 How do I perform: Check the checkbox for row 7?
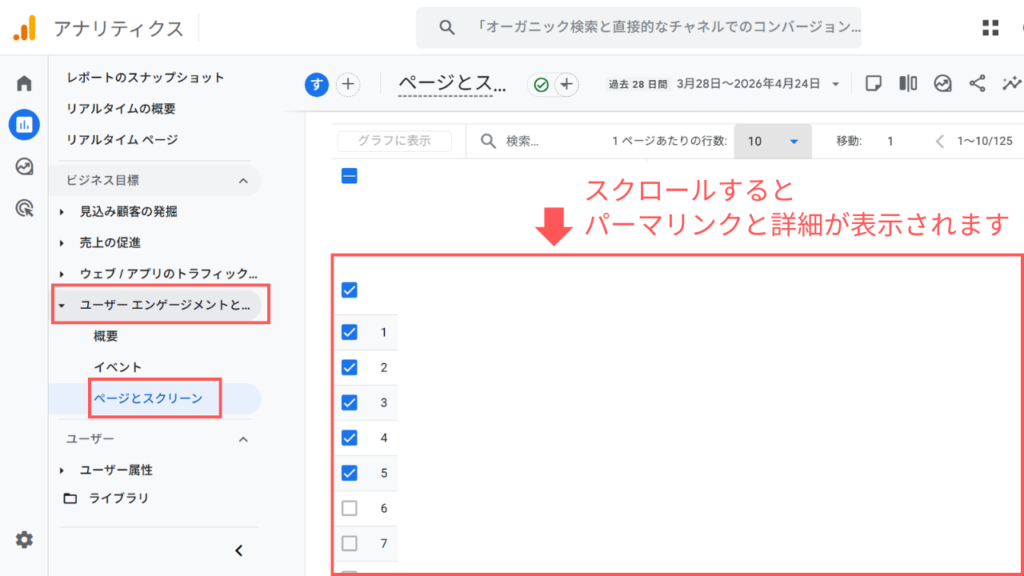pyautogui.click(x=349, y=543)
